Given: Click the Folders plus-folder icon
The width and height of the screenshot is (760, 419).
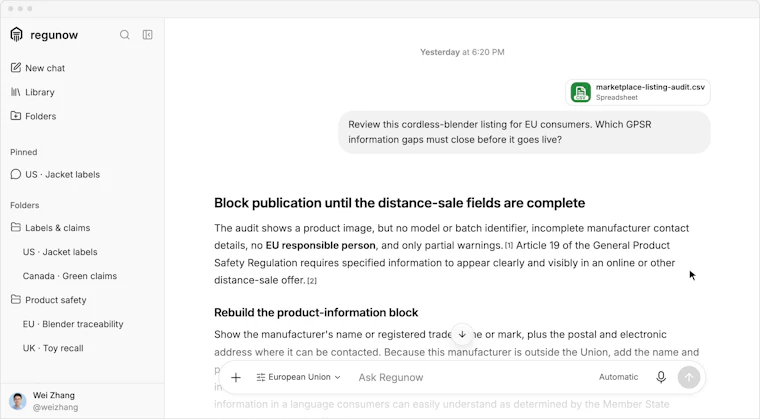Looking at the screenshot, I should (x=16, y=115).
